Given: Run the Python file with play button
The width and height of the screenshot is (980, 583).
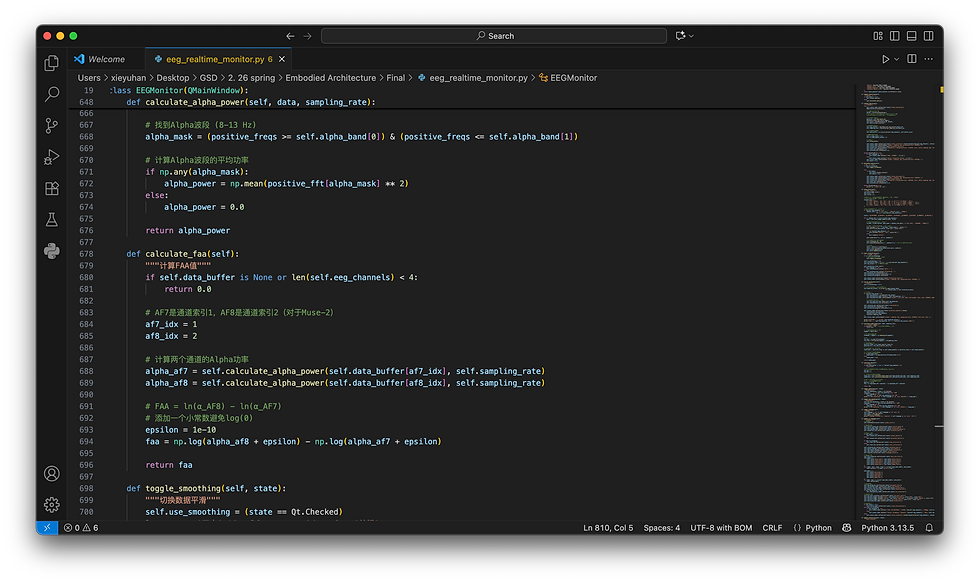Looking at the screenshot, I should click(885, 59).
